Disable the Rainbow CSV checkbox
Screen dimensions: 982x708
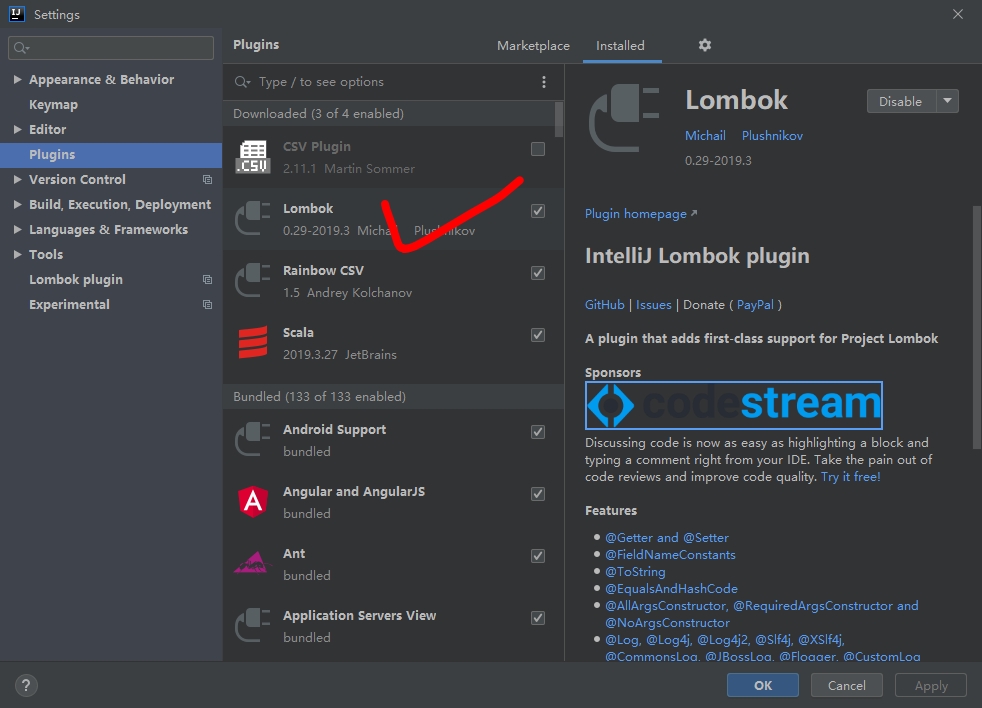point(538,272)
